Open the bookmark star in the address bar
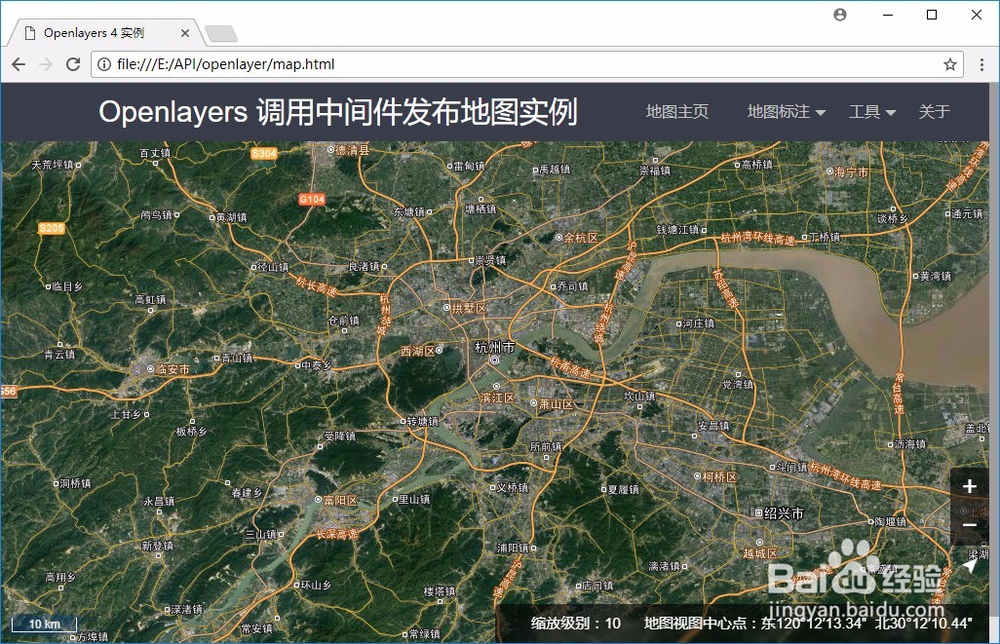This screenshot has height=644, width=1000. click(949, 64)
